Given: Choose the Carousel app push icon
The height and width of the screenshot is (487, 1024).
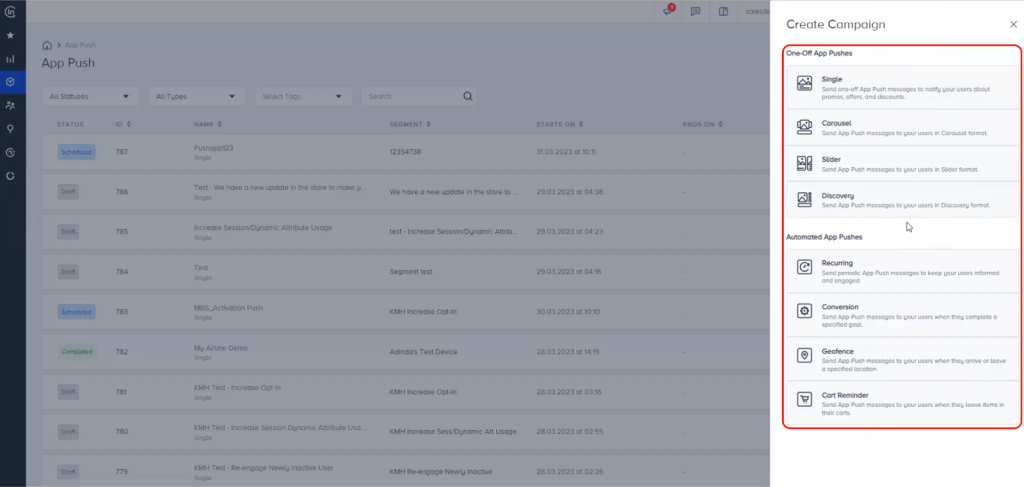Looking at the screenshot, I should 804,127.
